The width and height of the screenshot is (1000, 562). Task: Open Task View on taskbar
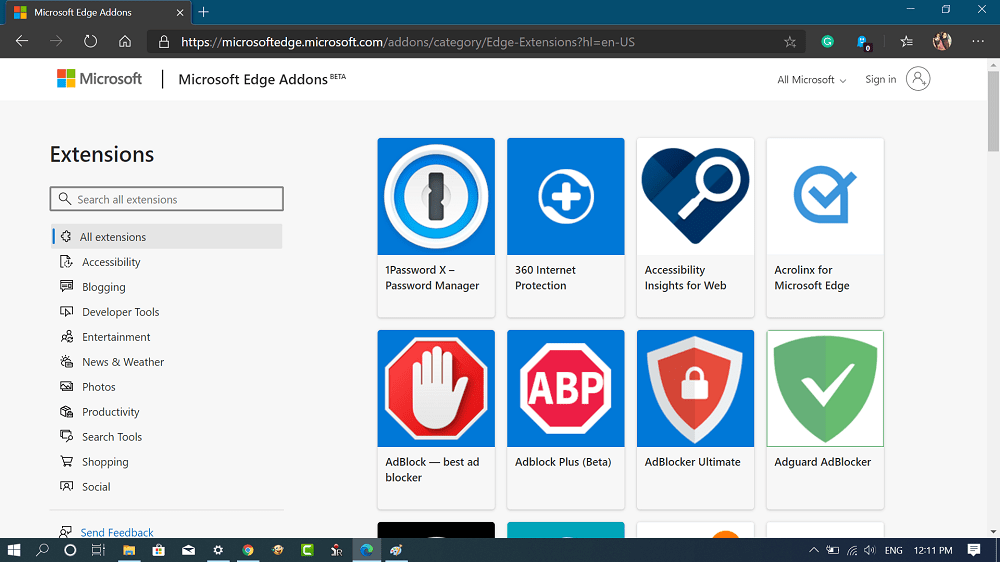point(98,550)
